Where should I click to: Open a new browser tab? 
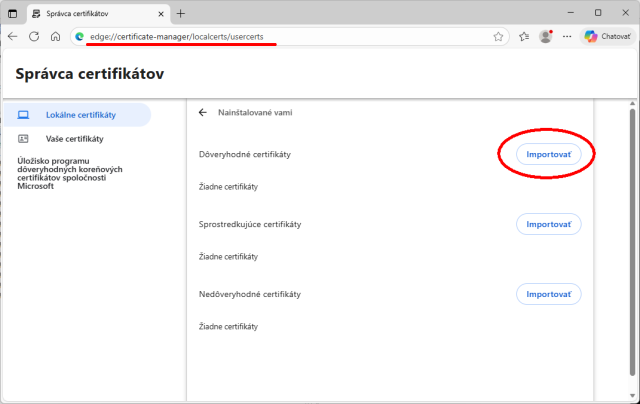(x=181, y=13)
